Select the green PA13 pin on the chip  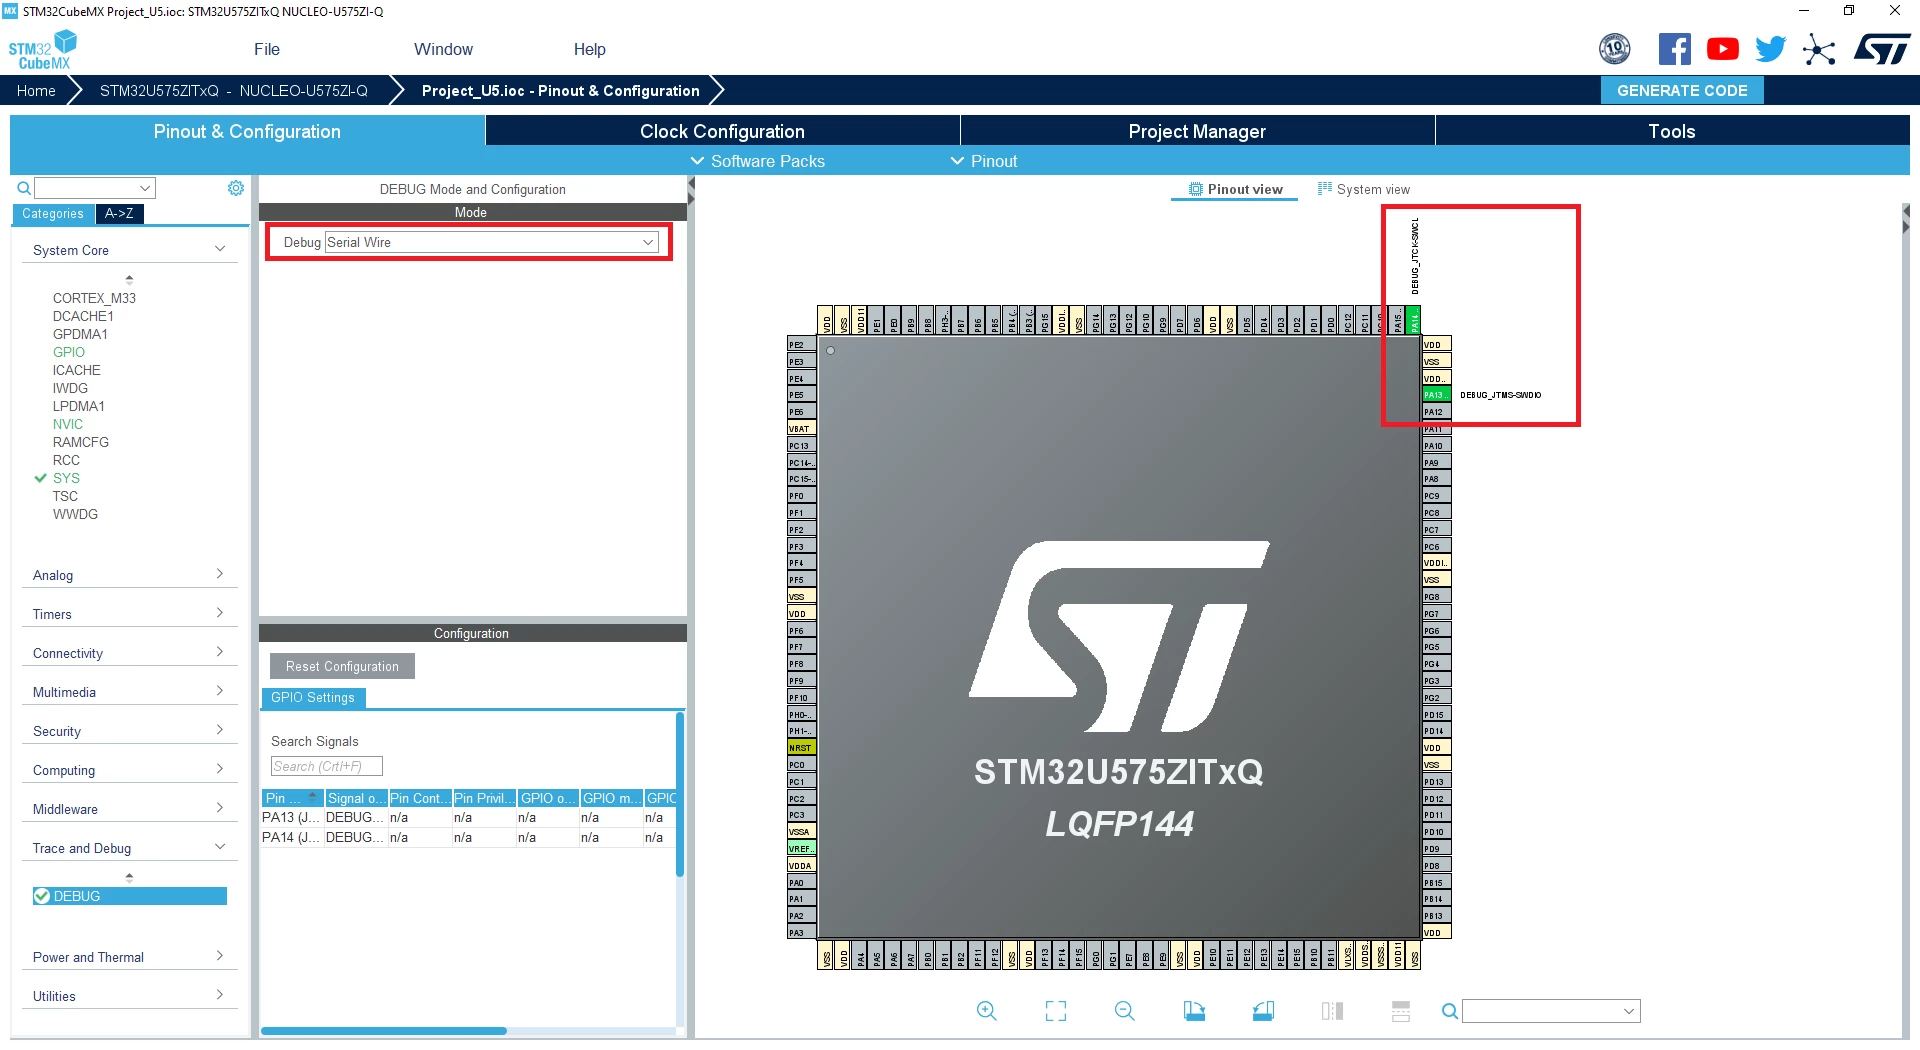(1436, 395)
